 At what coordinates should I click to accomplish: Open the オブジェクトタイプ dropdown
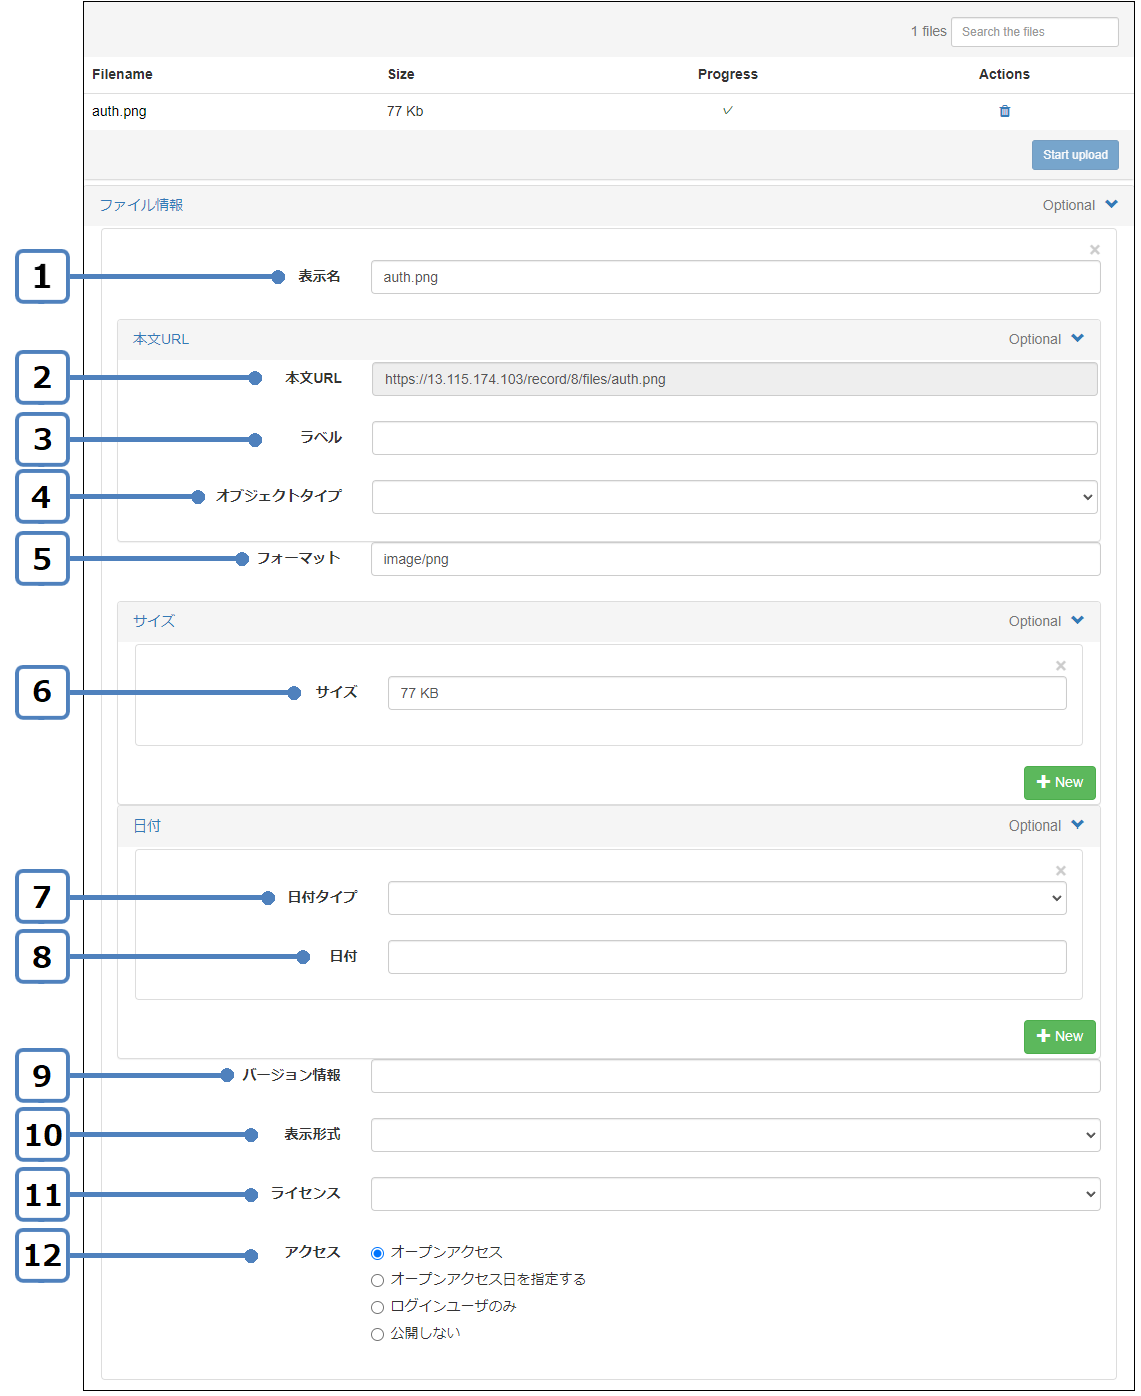click(x=734, y=497)
